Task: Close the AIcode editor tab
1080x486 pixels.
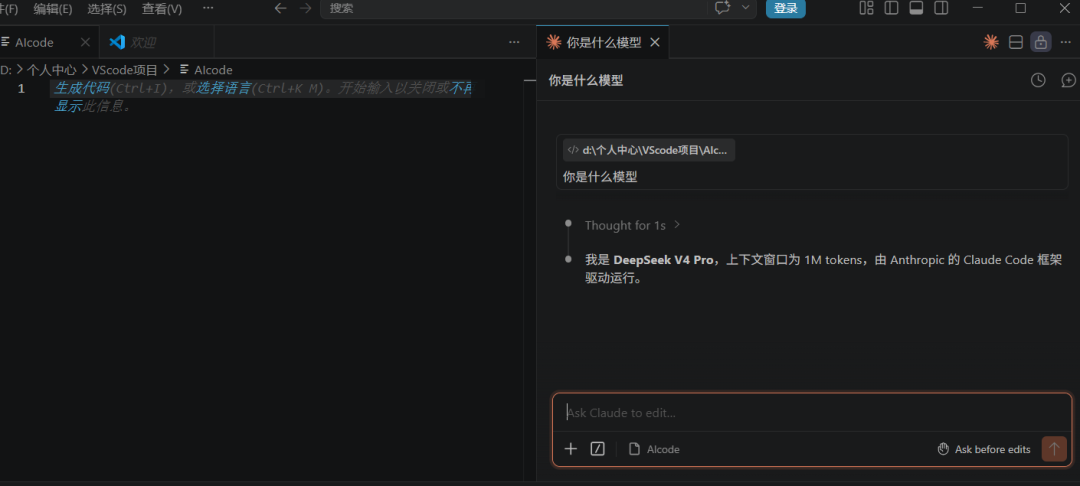Action: point(85,42)
